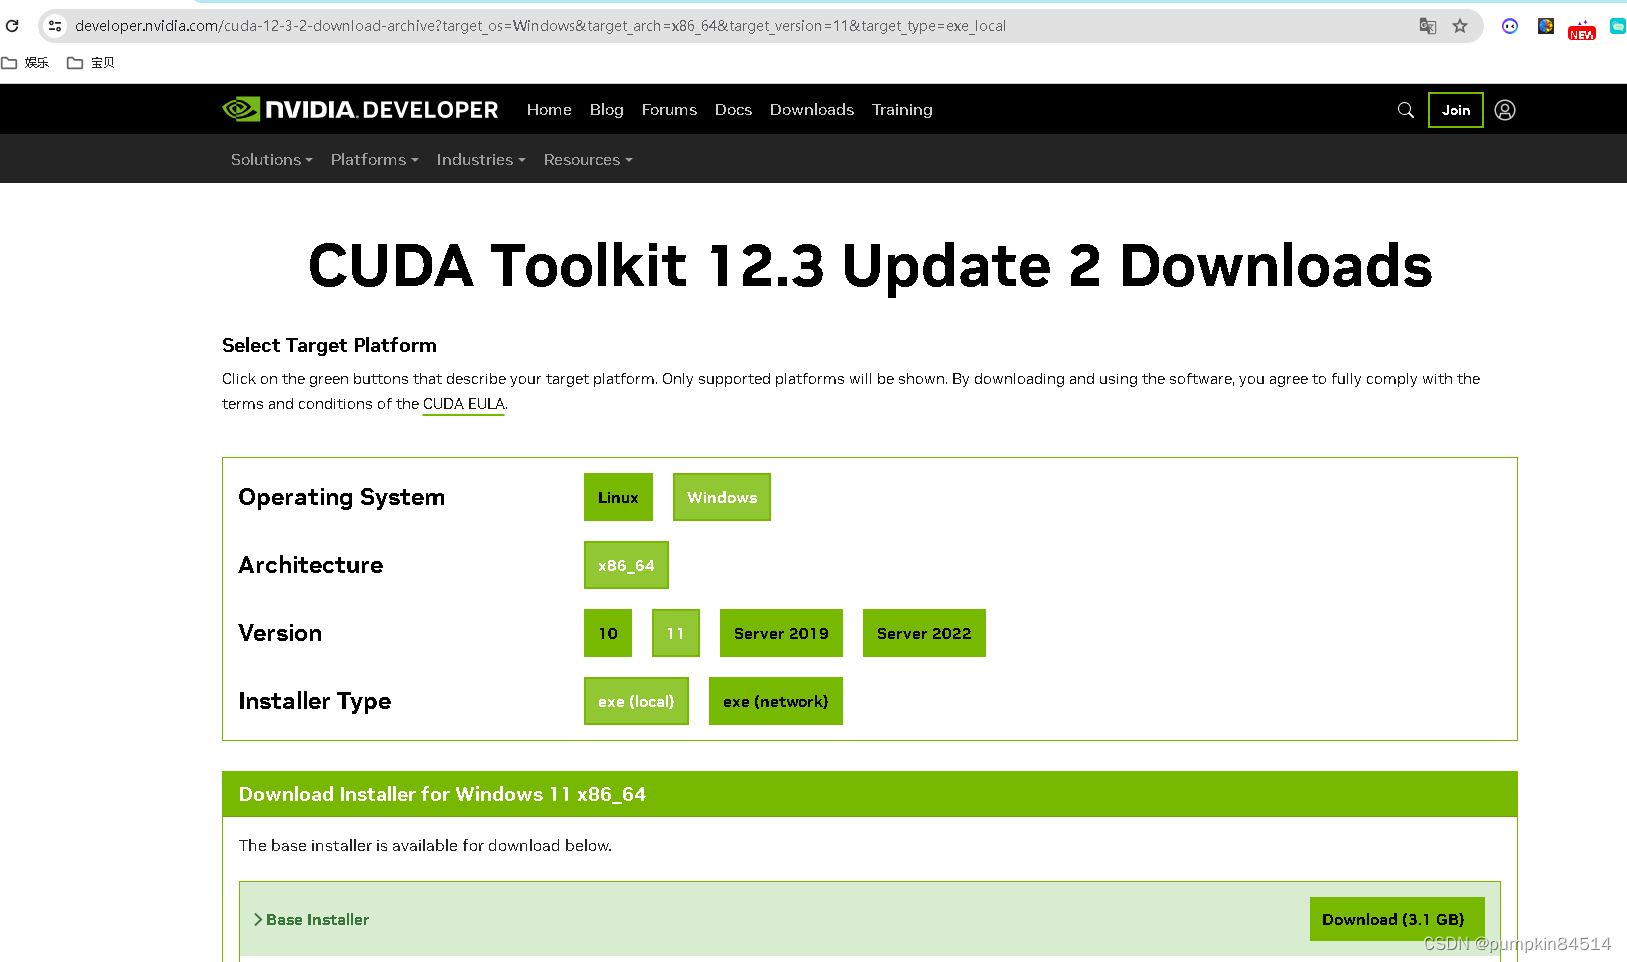Click the NVIDIA Developer logo
This screenshot has width=1627, height=962.
[x=360, y=109]
